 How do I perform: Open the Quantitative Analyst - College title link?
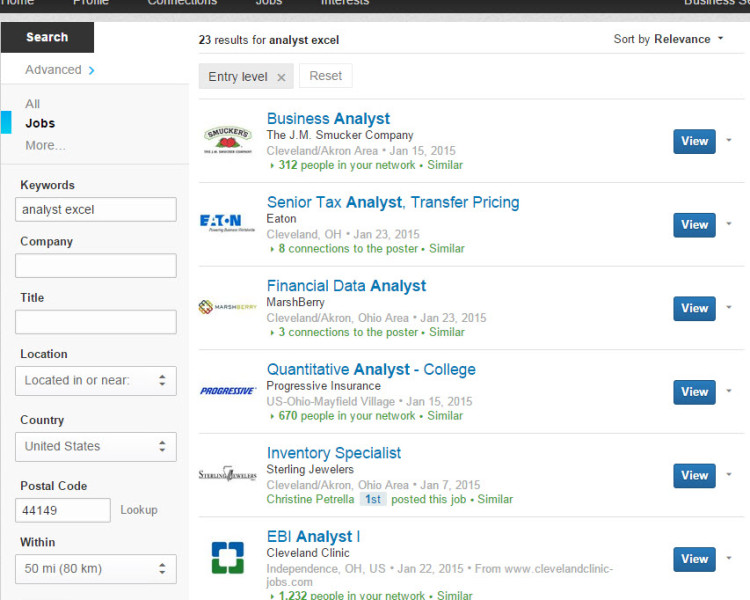click(371, 369)
